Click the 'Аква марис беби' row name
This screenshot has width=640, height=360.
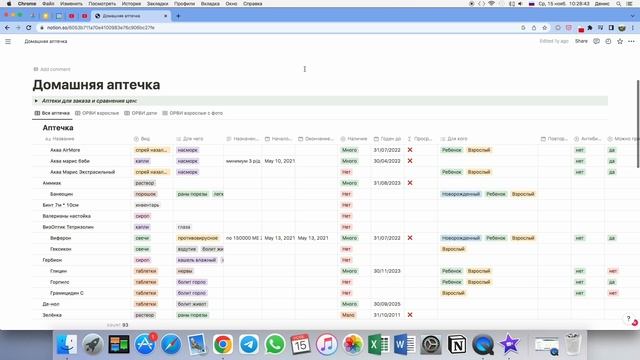[x=70, y=161]
